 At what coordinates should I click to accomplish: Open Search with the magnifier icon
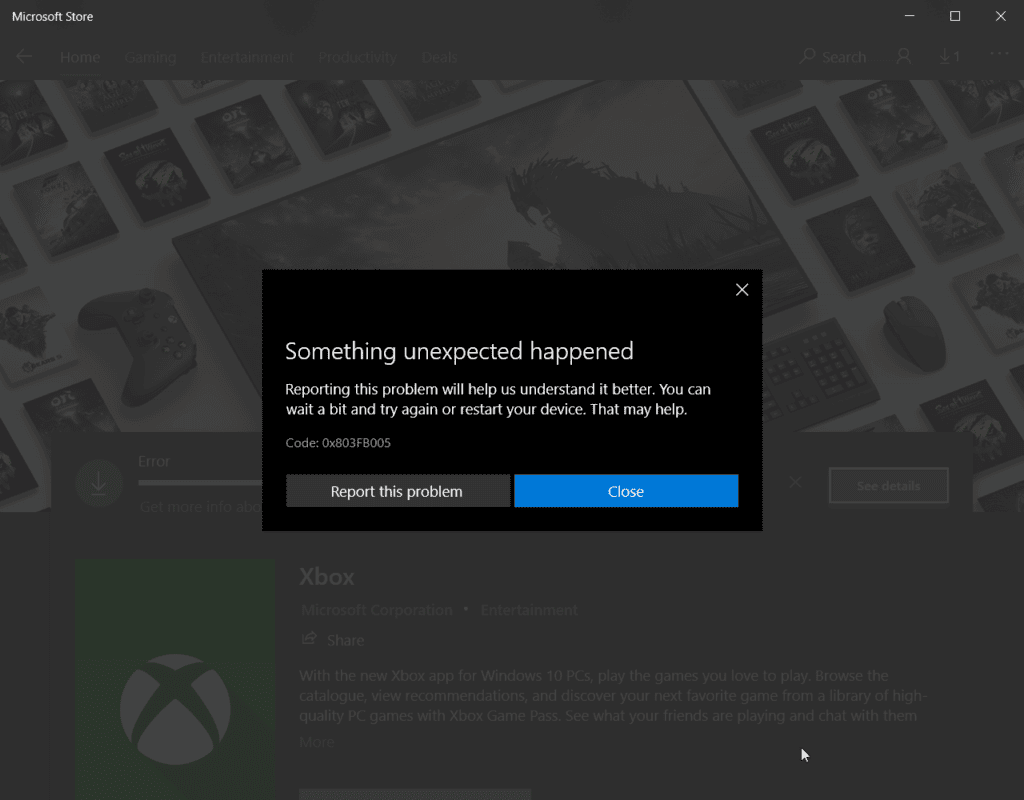click(x=808, y=57)
